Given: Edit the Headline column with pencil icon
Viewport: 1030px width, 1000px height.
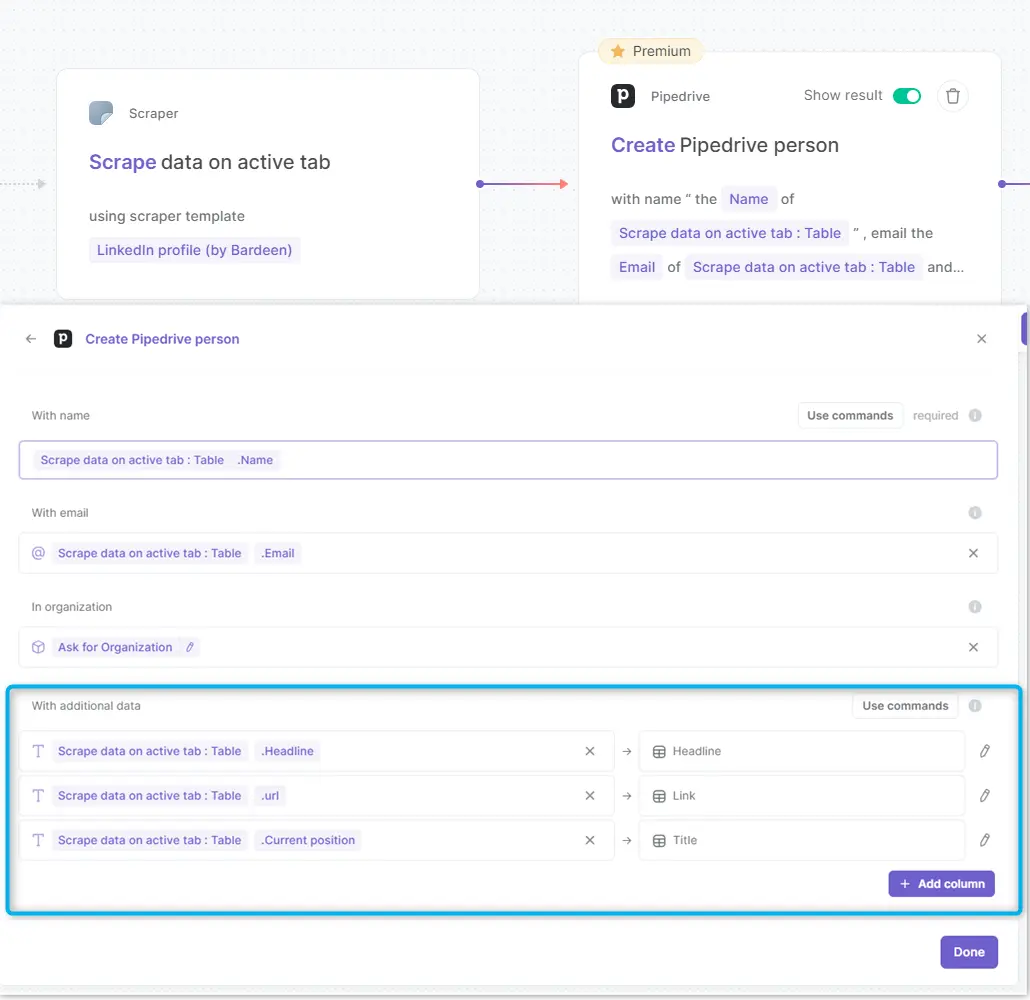Looking at the screenshot, I should [x=985, y=751].
